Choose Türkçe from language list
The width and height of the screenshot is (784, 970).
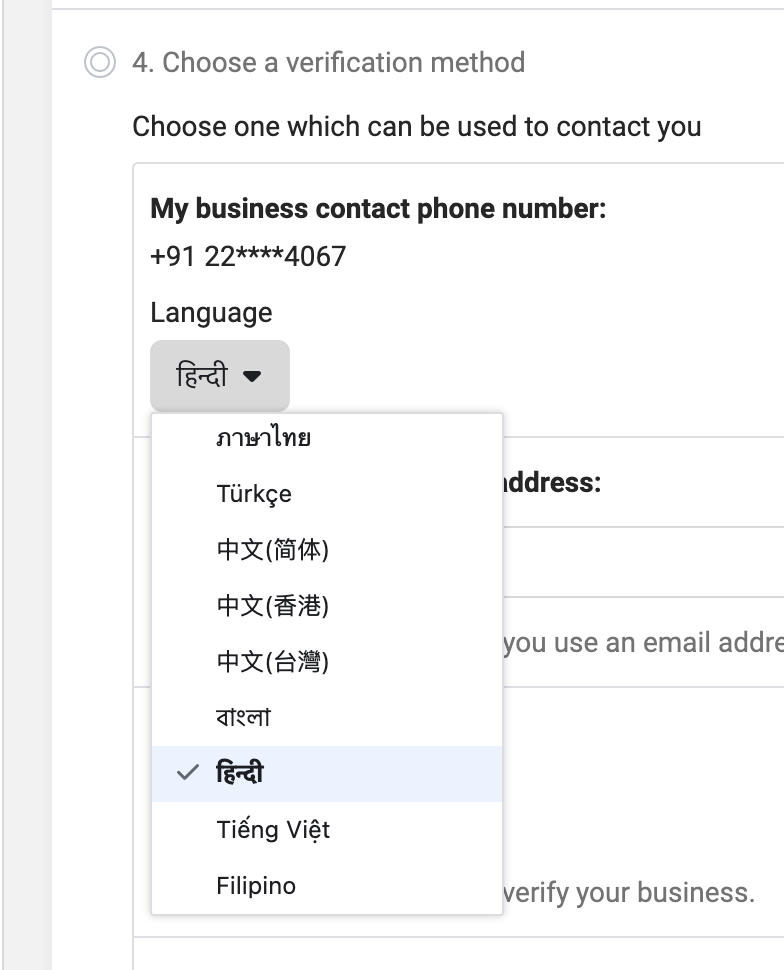[x=254, y=494]
